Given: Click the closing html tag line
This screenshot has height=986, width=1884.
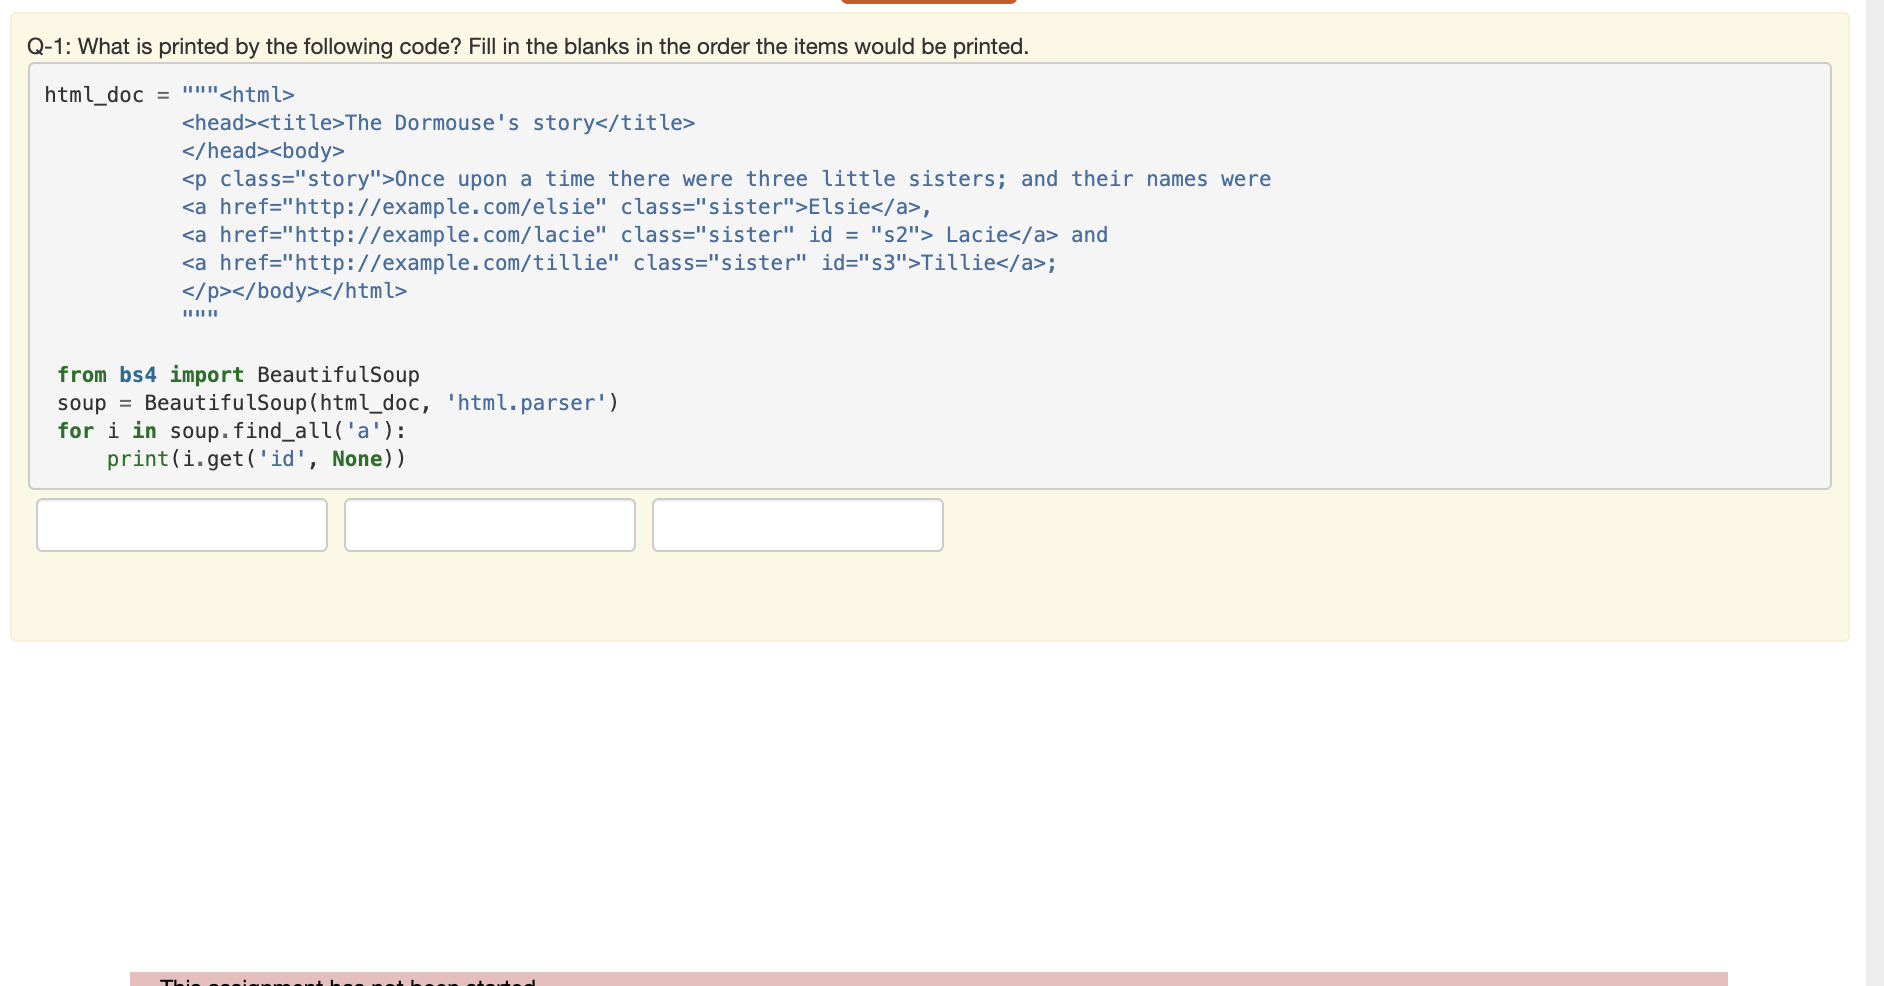Looking at the screenshot, I should [x=293, y=290].
